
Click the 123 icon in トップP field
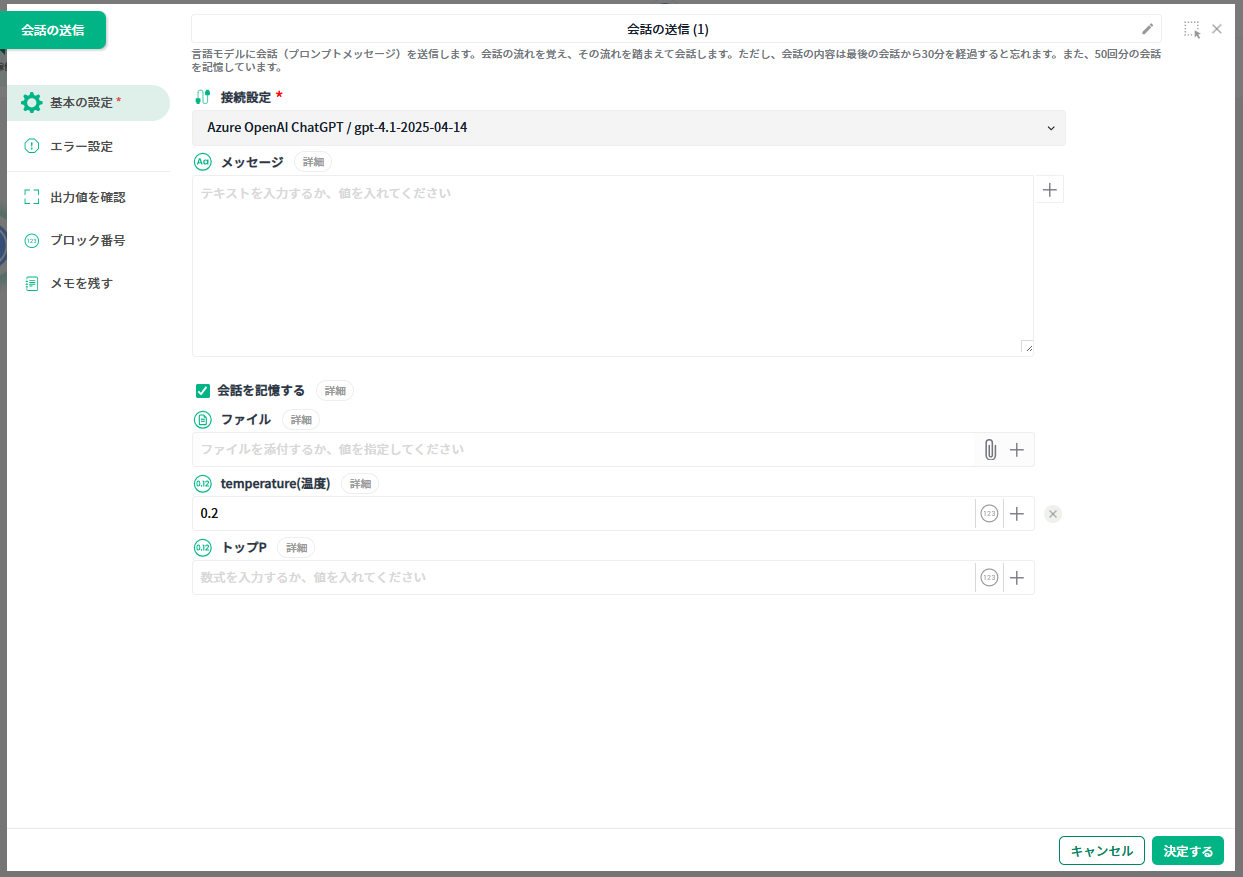click(x=989, y=578)
